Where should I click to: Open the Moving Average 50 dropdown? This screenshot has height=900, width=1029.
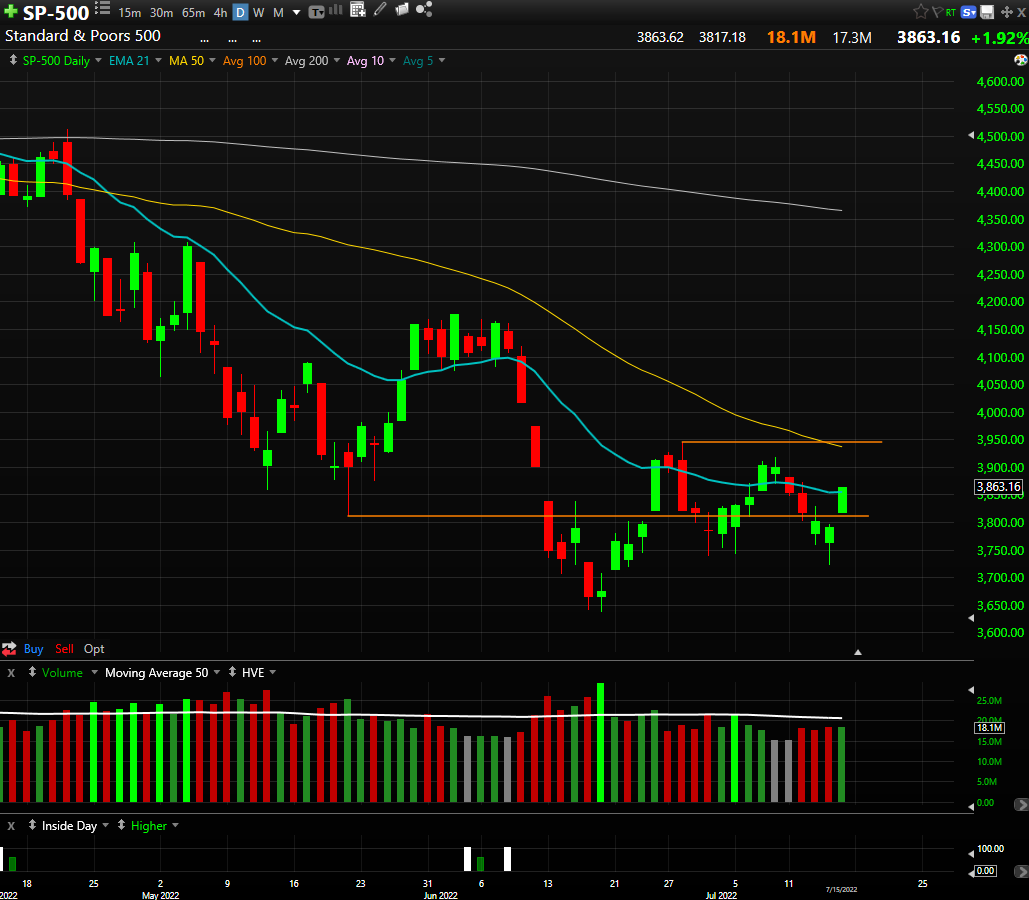point(217,672)
